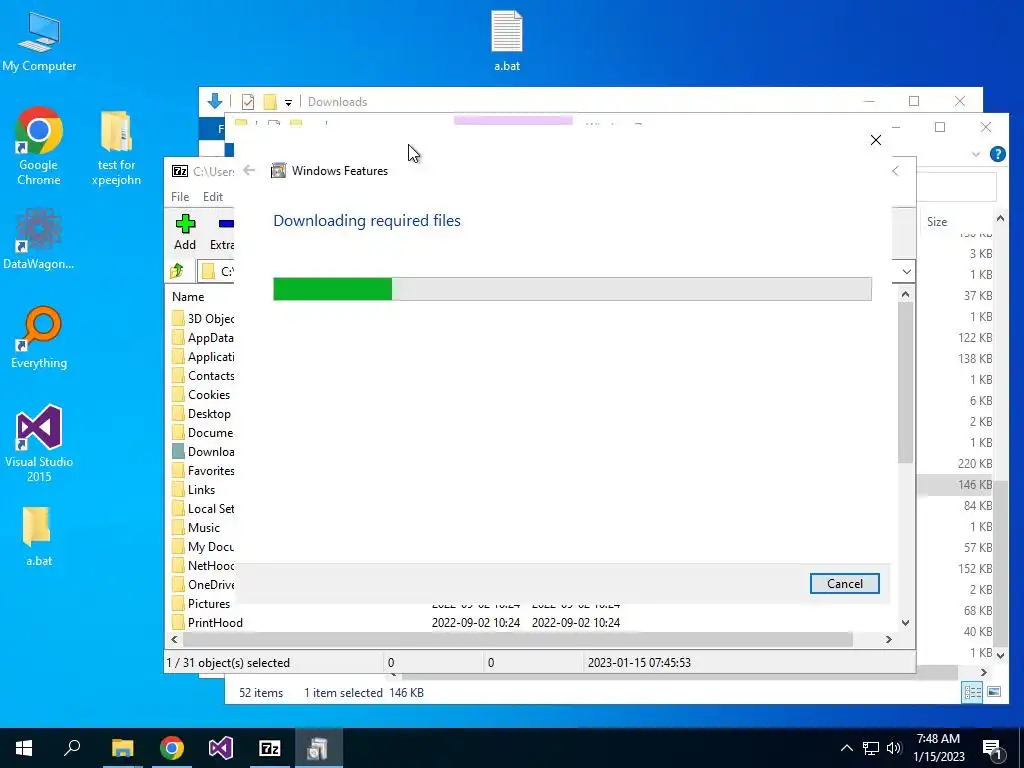Cancel the Windows Features download
This screenshot has width=1024, height=768.
[x=844, y=583]
